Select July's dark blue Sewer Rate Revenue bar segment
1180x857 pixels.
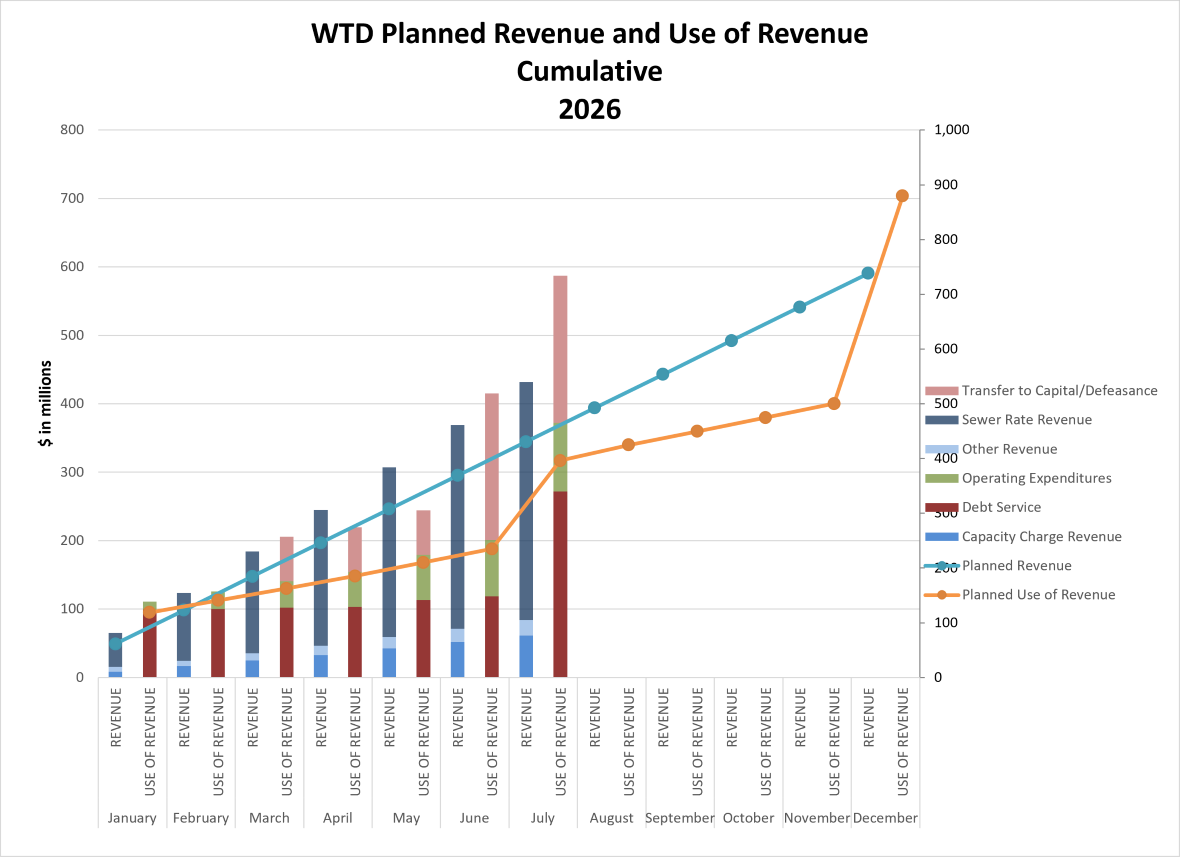526,501
